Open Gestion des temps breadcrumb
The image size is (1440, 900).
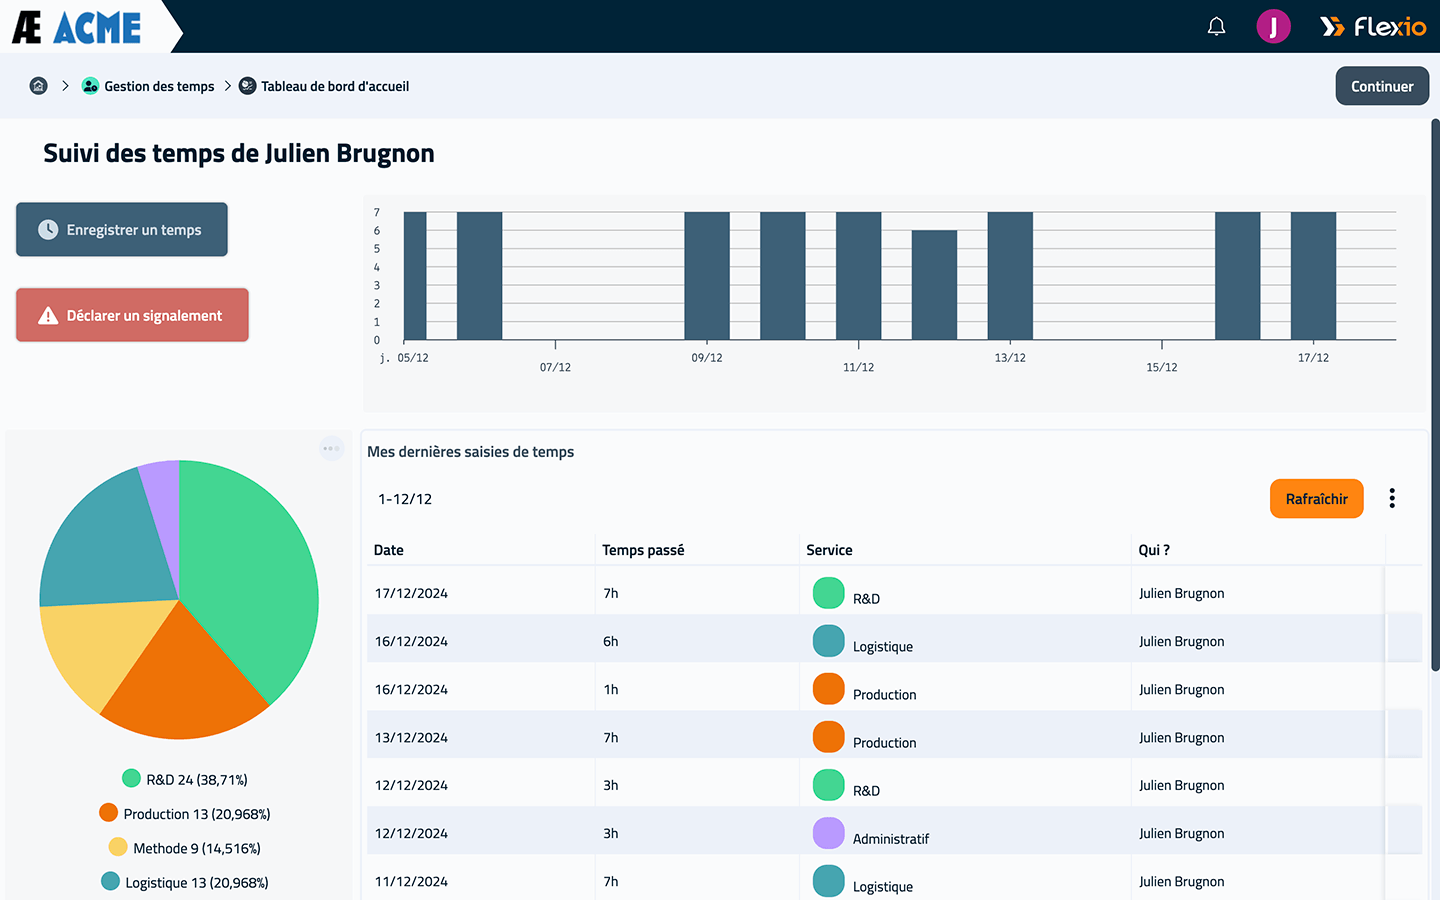(x=159, y=86)
